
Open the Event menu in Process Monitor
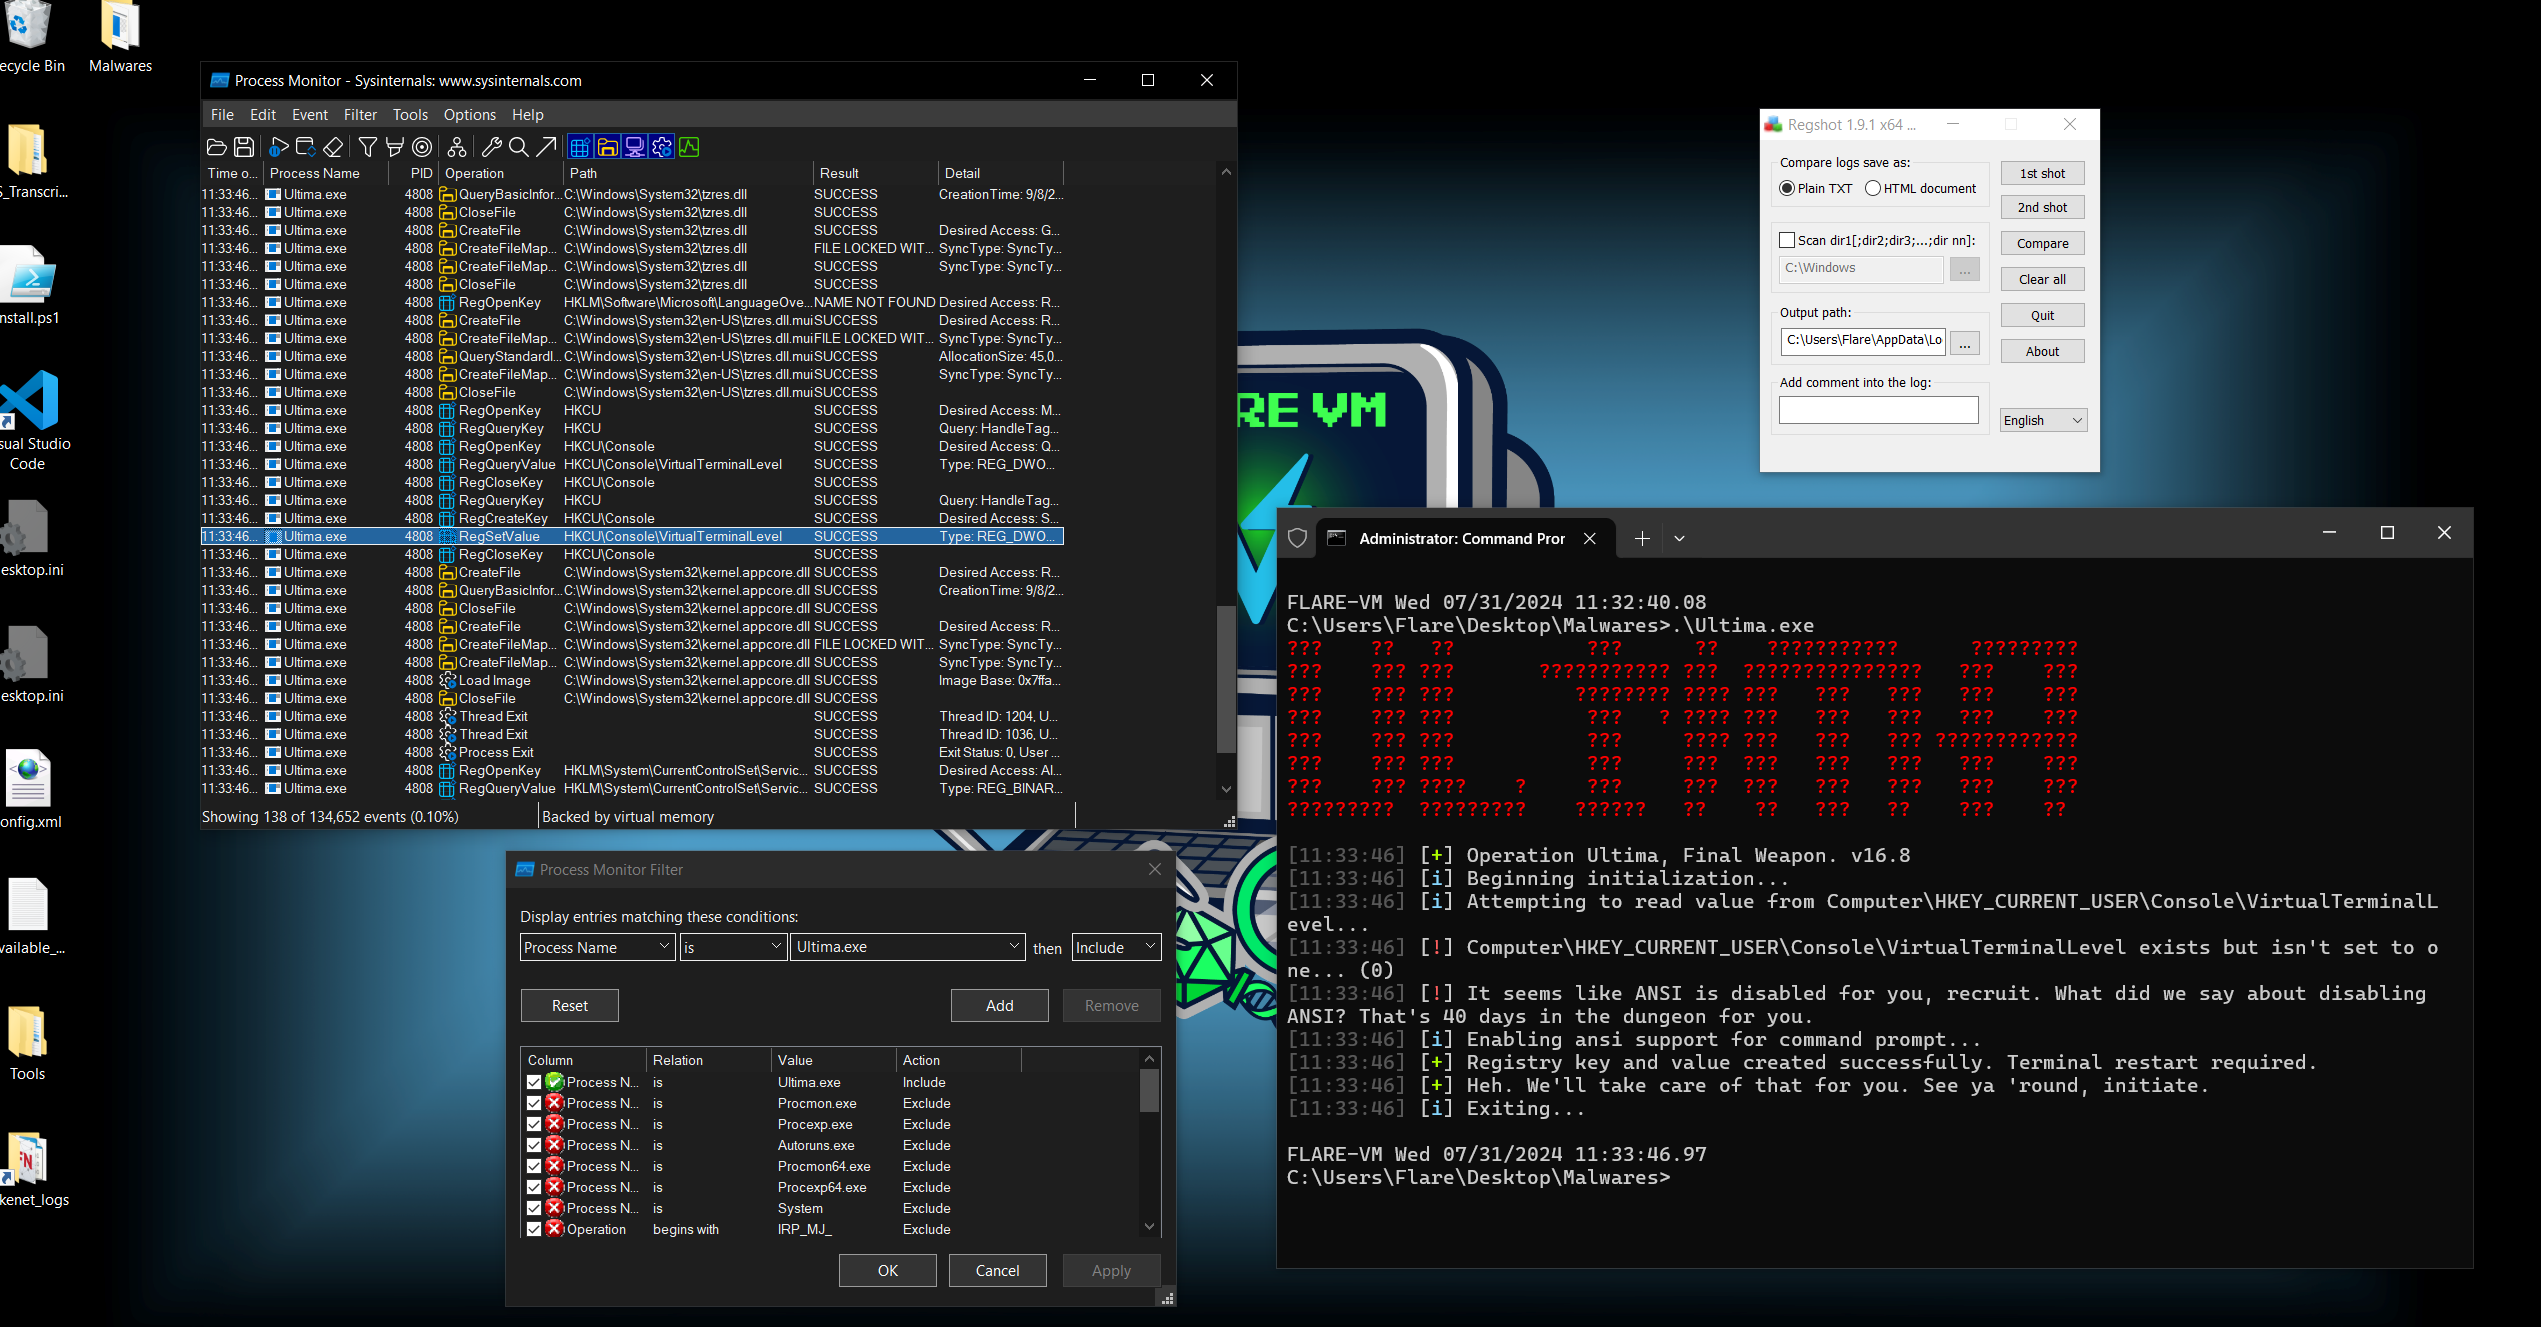click(x=310, y=114)
